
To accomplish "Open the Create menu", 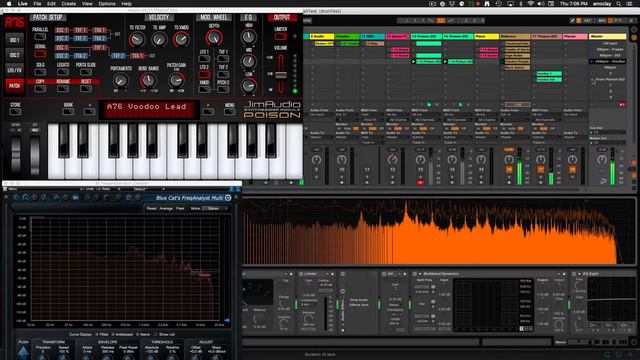I will pyautogui.click(x=69, y=4).
